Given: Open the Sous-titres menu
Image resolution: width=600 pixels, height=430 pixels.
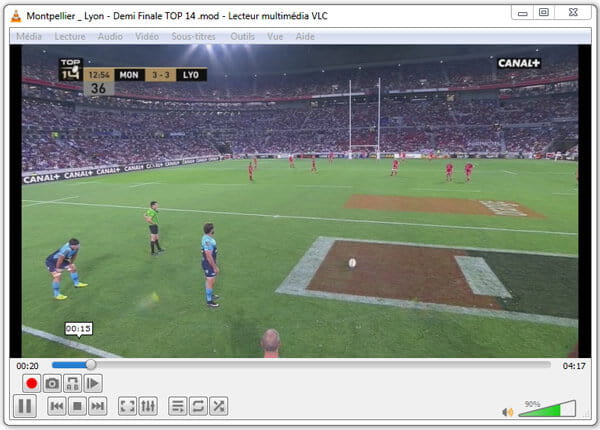Looking at the screenshot, I should (x=194, y=36).
